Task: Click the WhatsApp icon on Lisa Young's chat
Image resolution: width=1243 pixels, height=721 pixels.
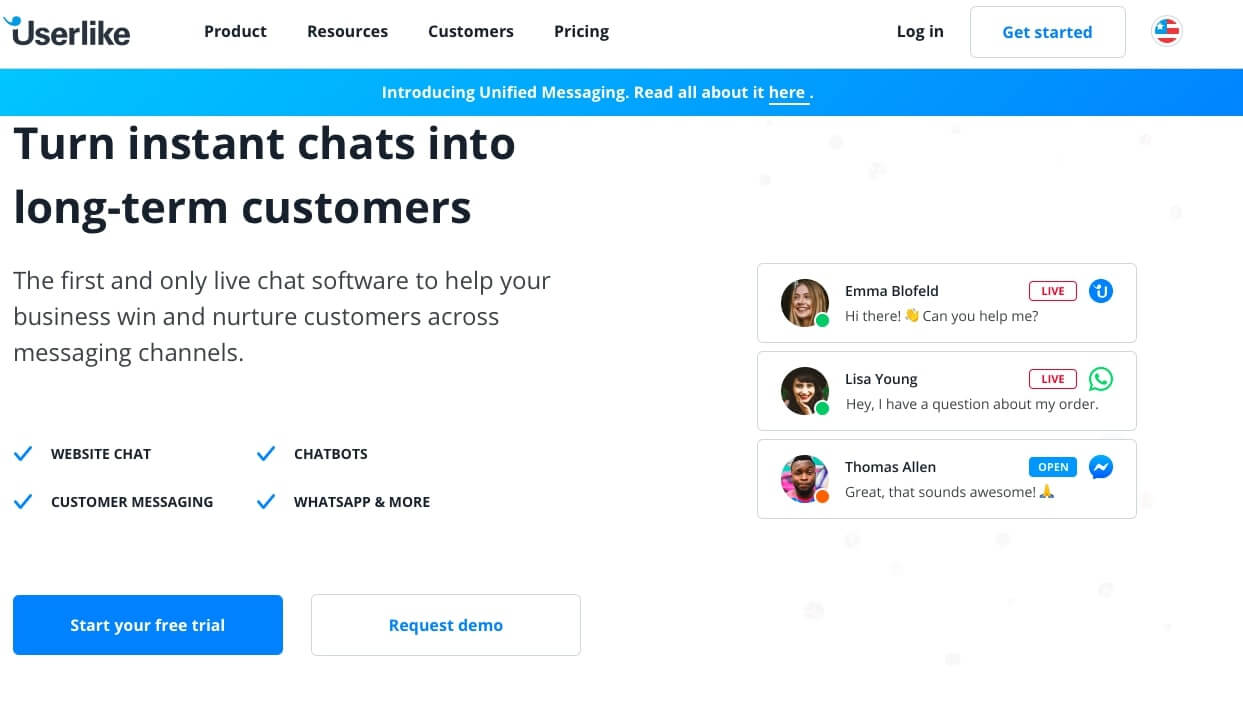Action: 1101,379
